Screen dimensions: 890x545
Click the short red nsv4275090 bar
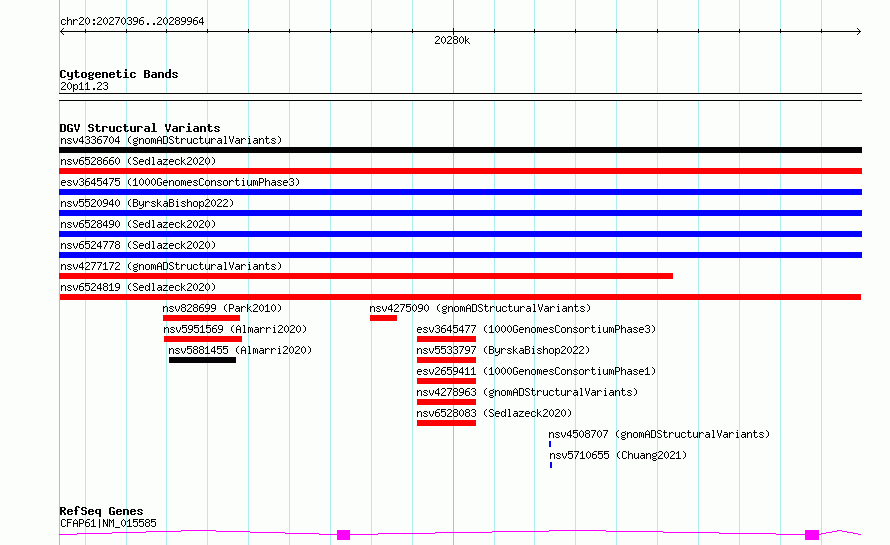tap(384, 318)
